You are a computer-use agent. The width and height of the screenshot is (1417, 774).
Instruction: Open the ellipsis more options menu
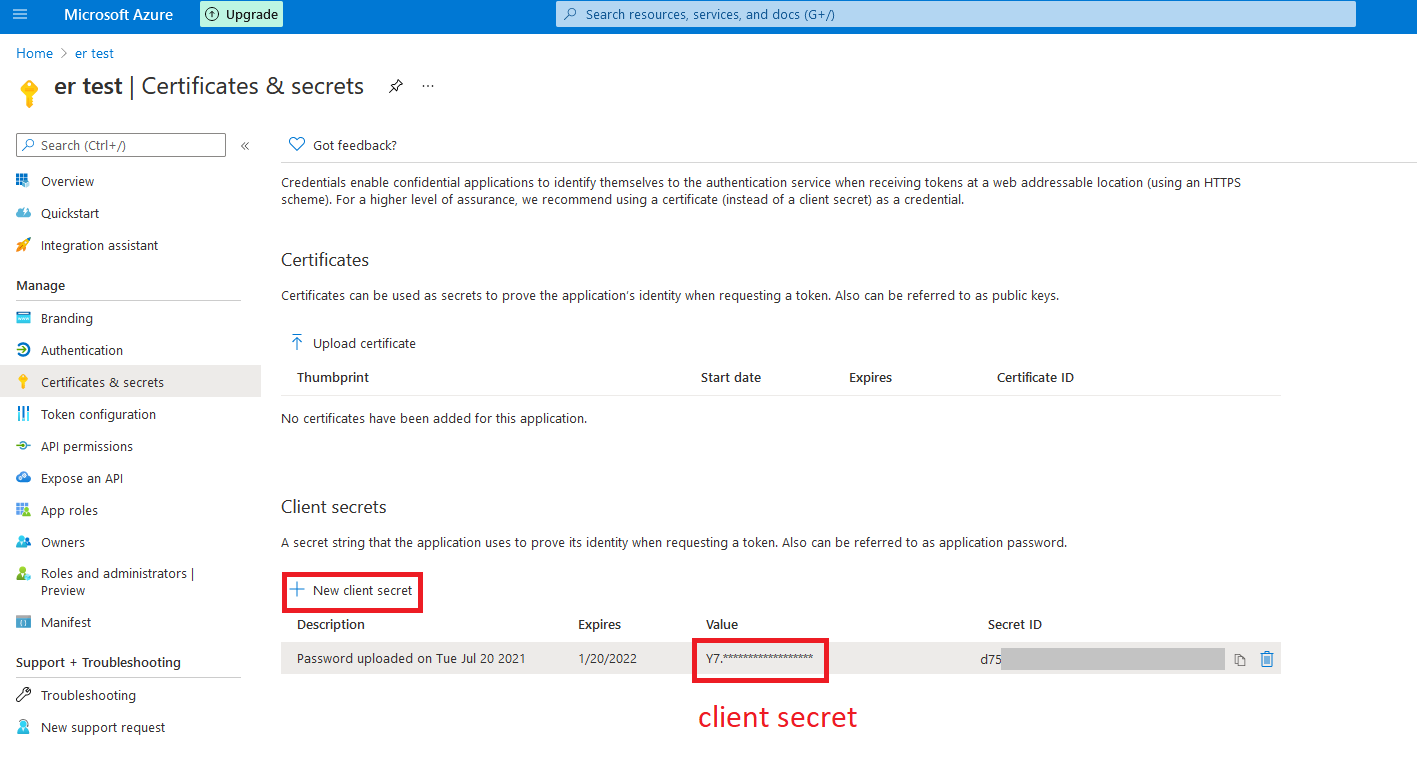[428, 86]
